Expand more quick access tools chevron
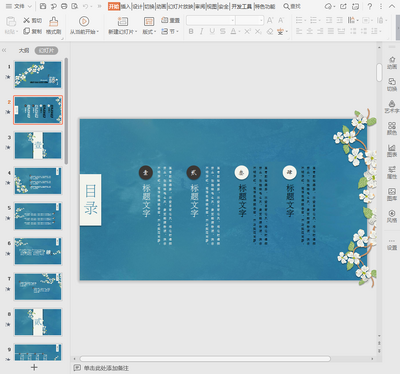 click(x=99, y=6)
